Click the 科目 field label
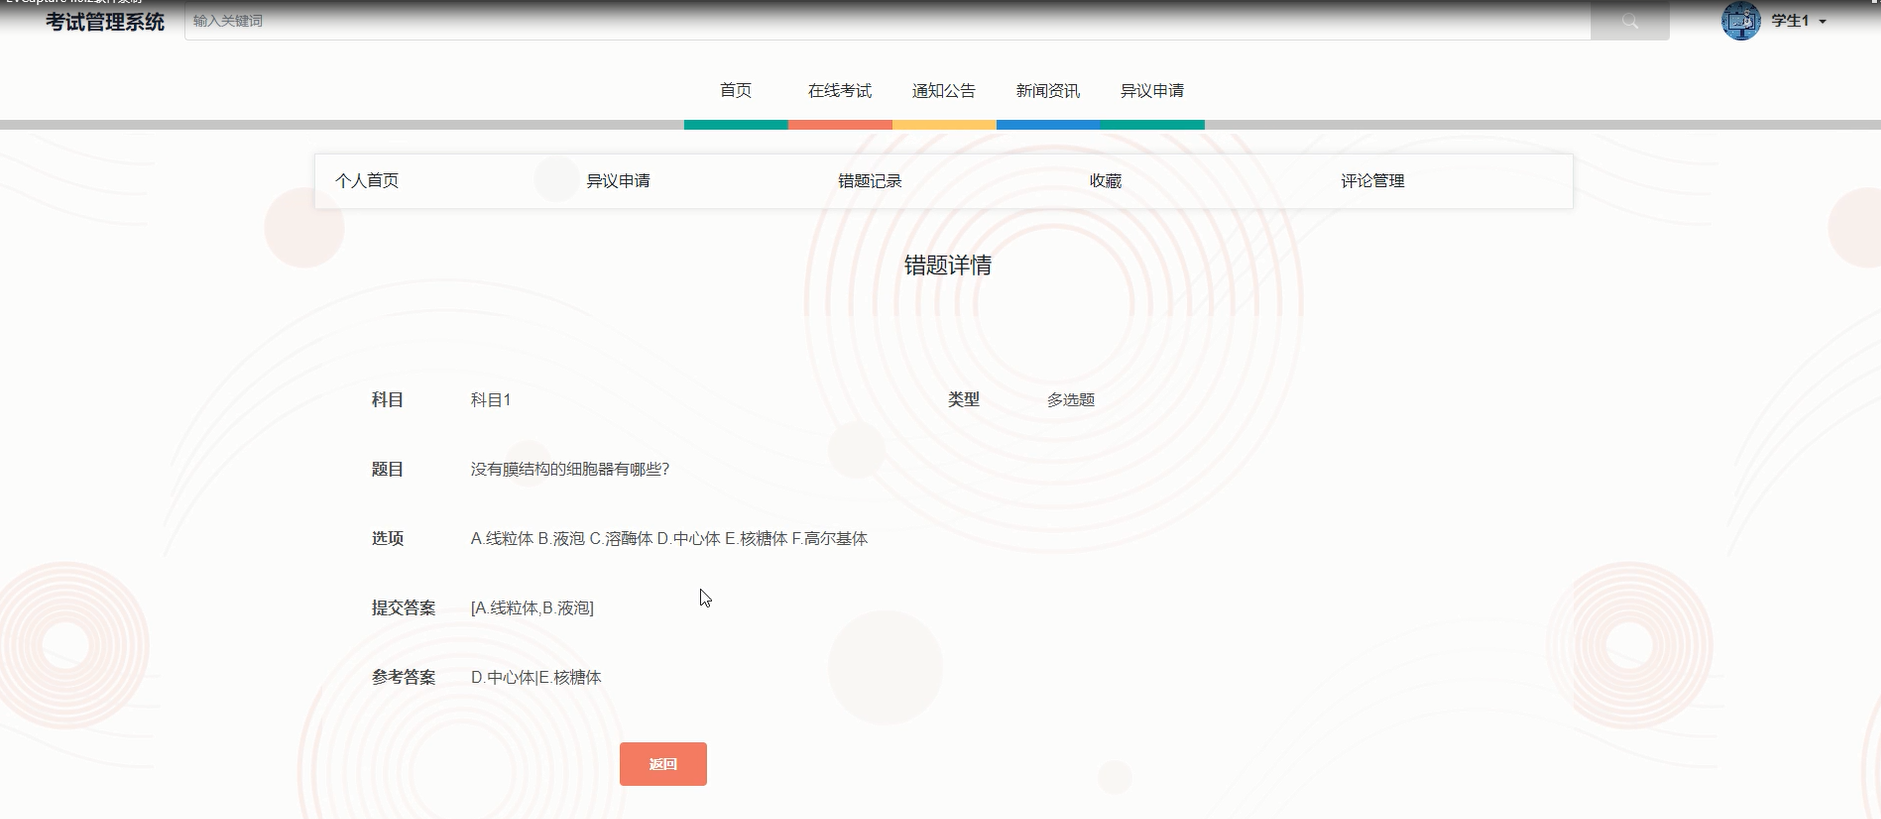 click(388, 400)
